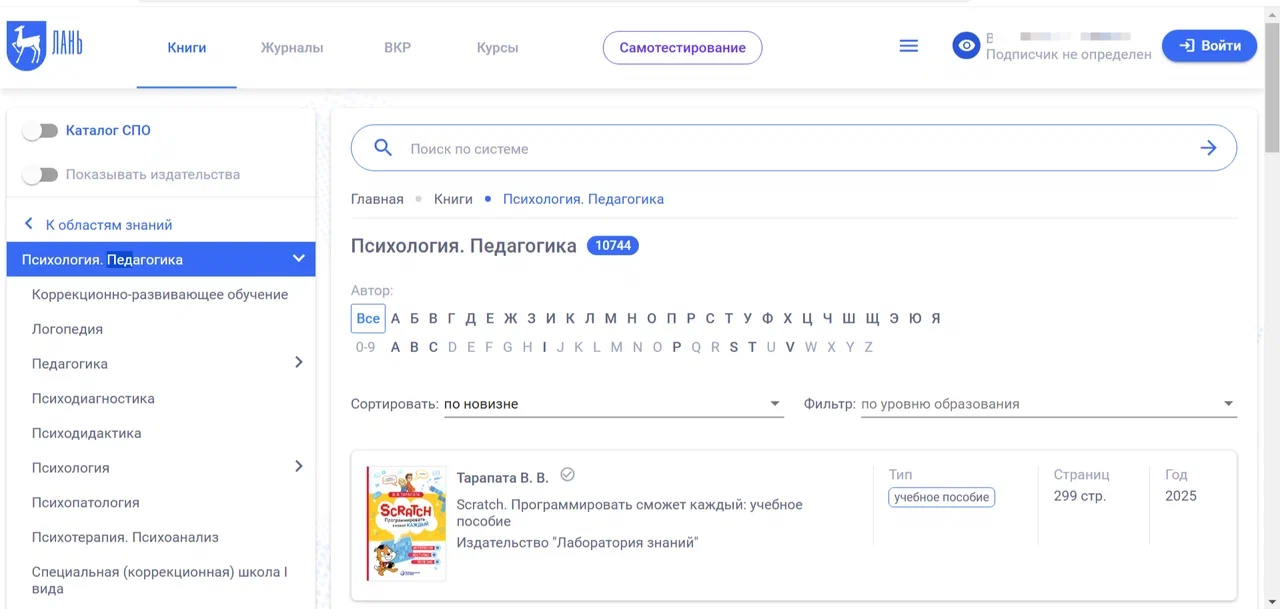Click the Самотестирование button
Screen dimensions: 1280x609
coord(682,47)
